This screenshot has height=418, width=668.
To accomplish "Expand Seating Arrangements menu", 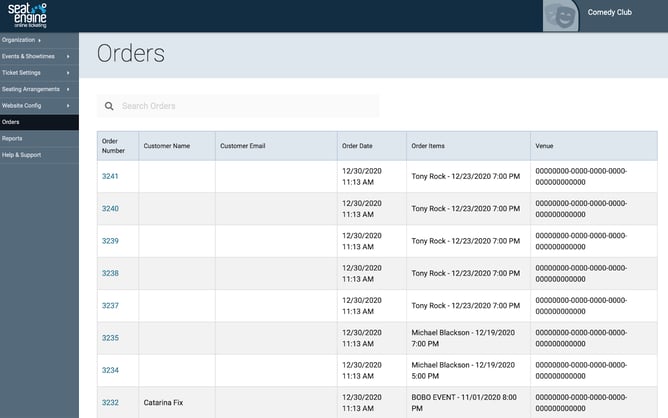I will [x=32, y=89].
